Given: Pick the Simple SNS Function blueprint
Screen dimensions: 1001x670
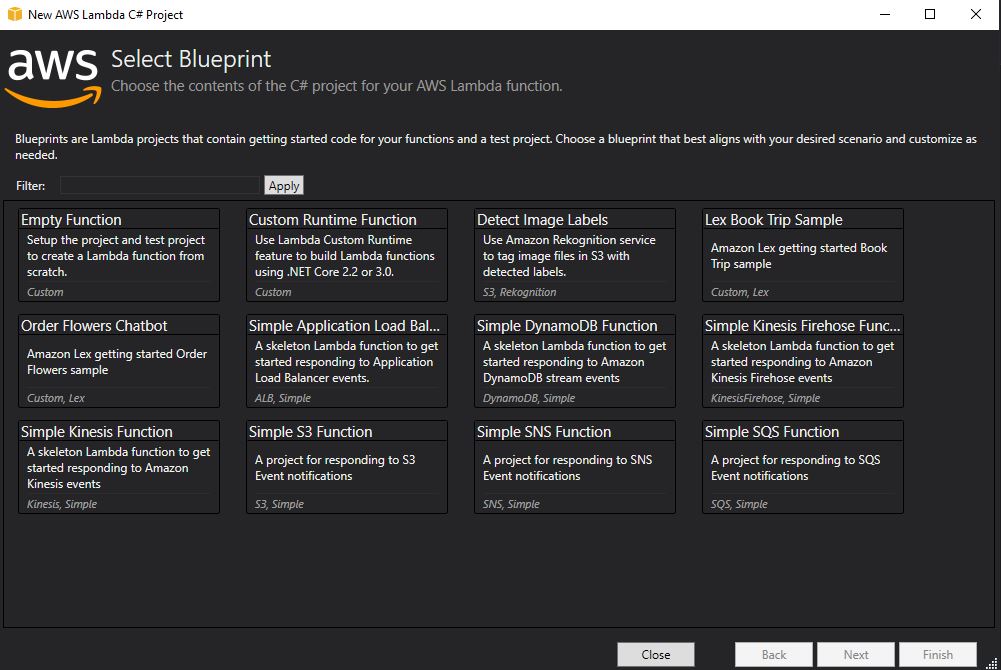Looking at the screenshot, I should tap(574, 467).
